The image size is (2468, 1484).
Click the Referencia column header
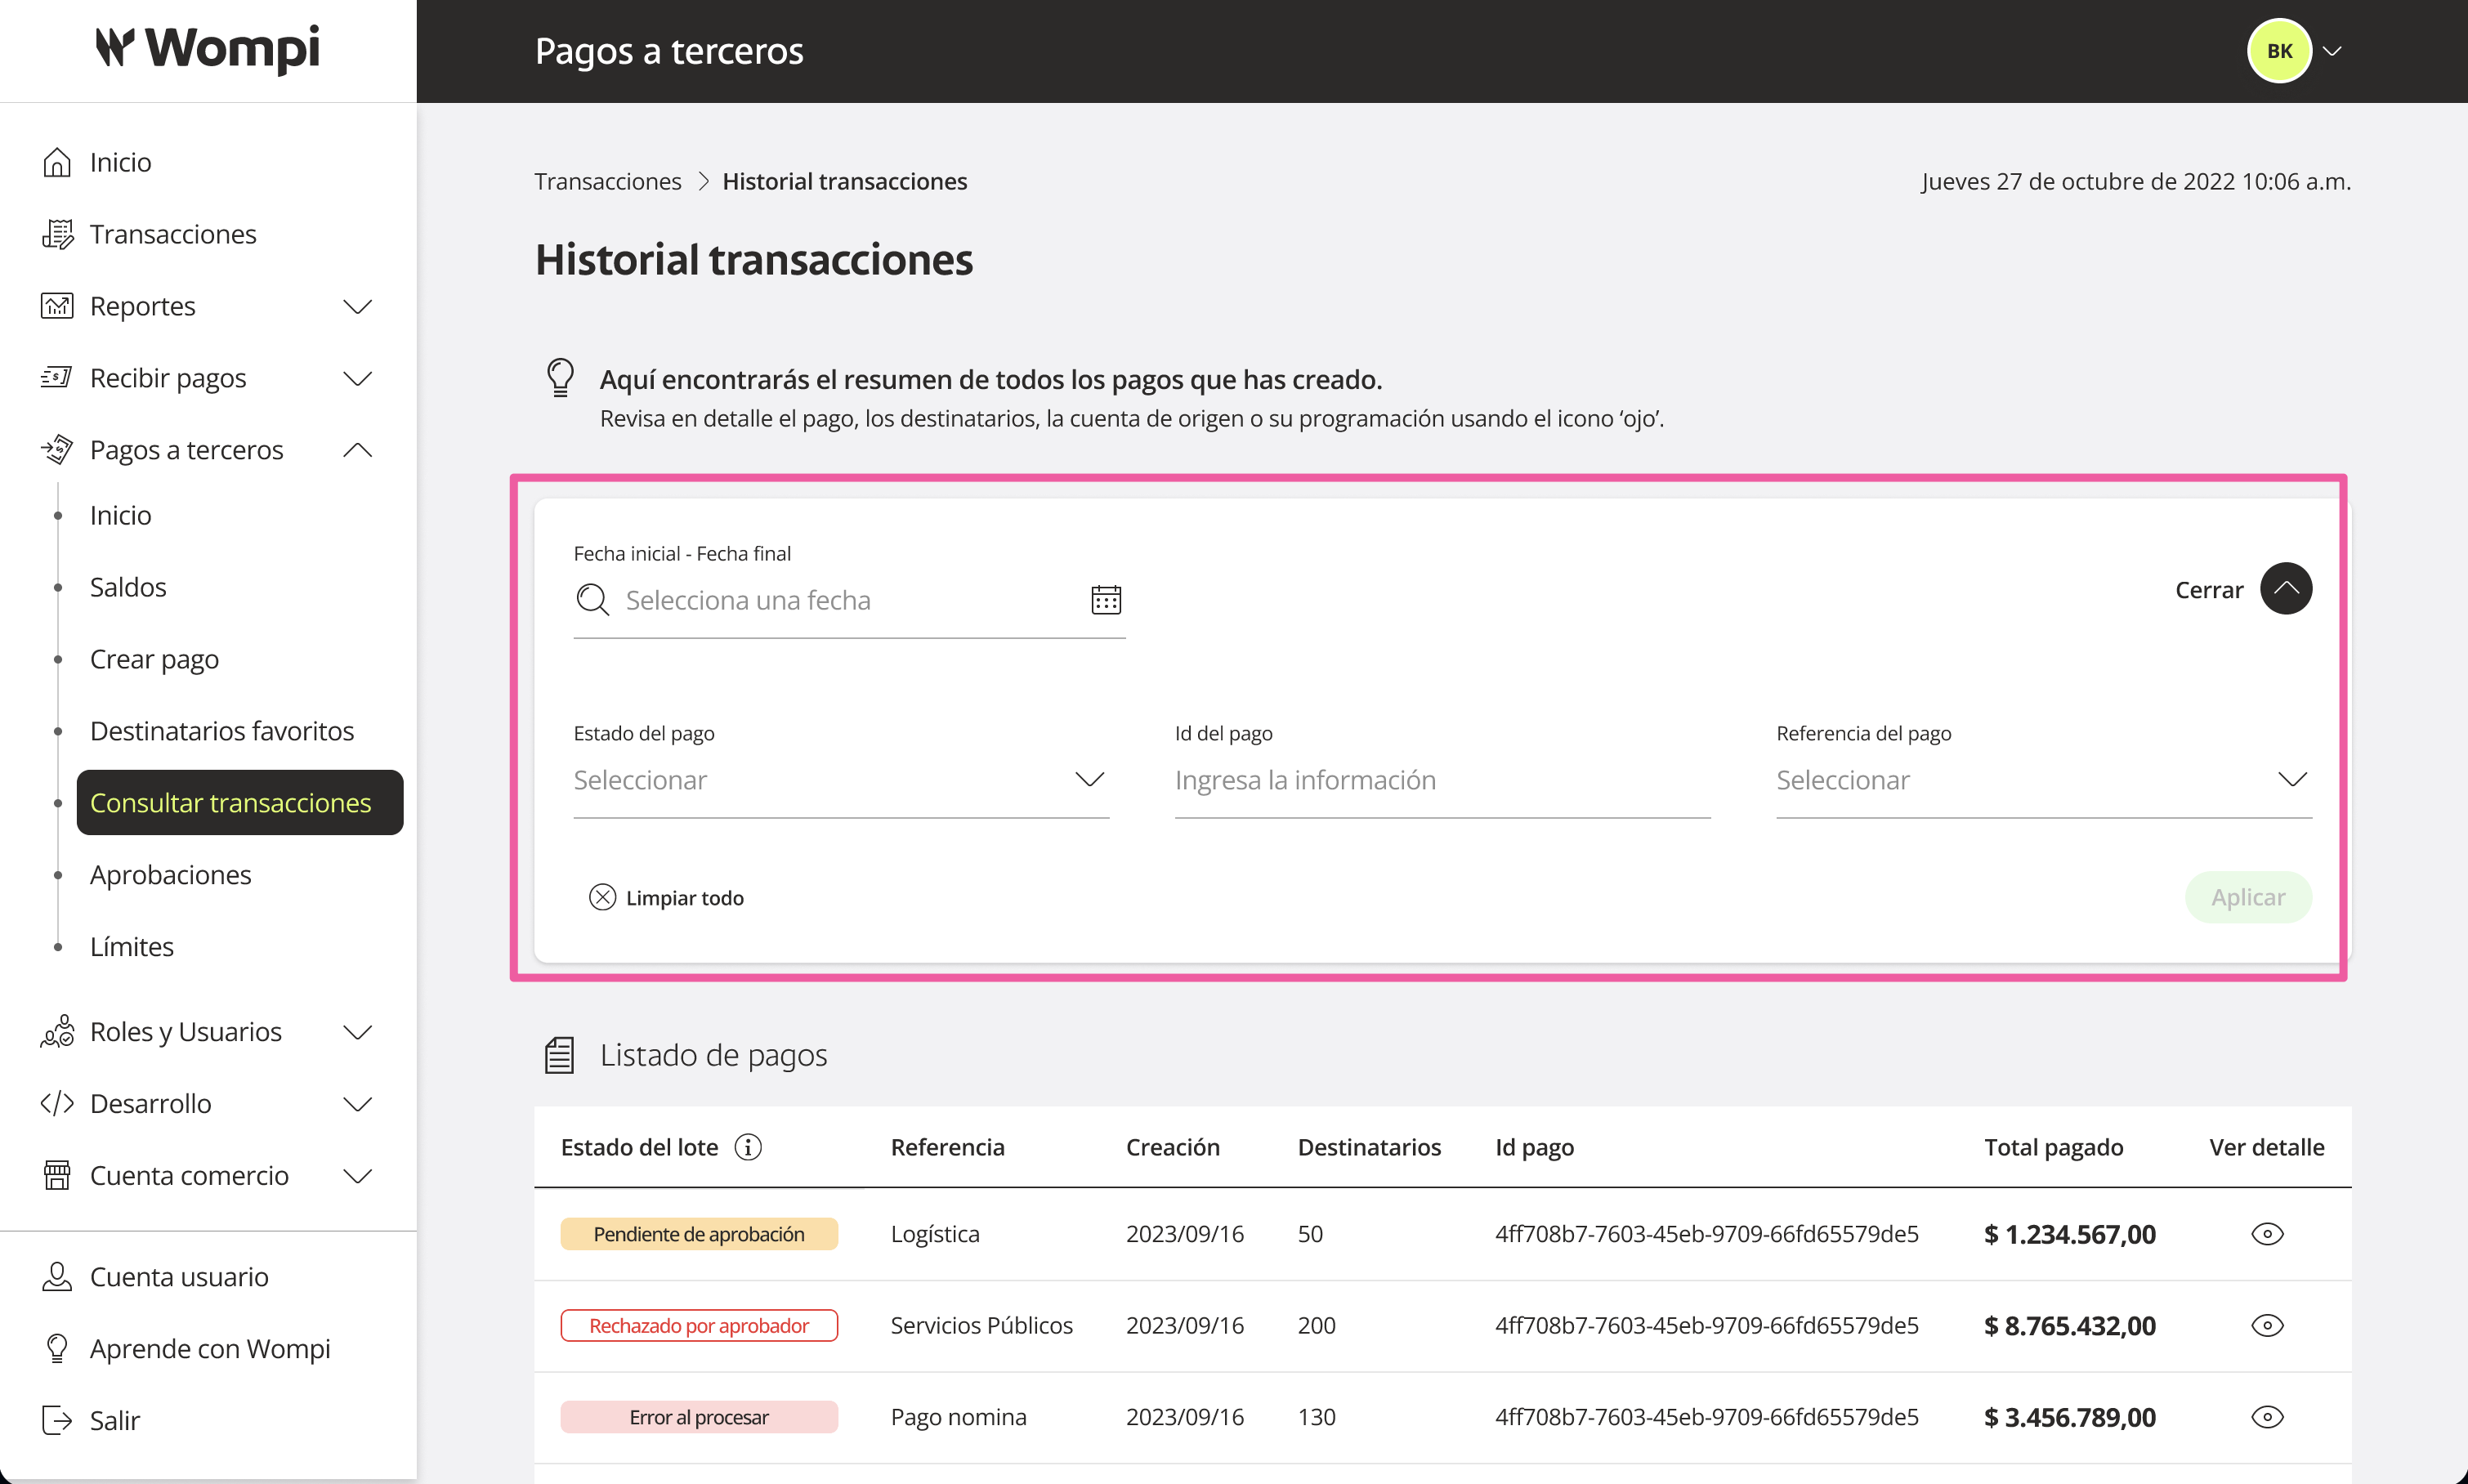point(947,1147)
